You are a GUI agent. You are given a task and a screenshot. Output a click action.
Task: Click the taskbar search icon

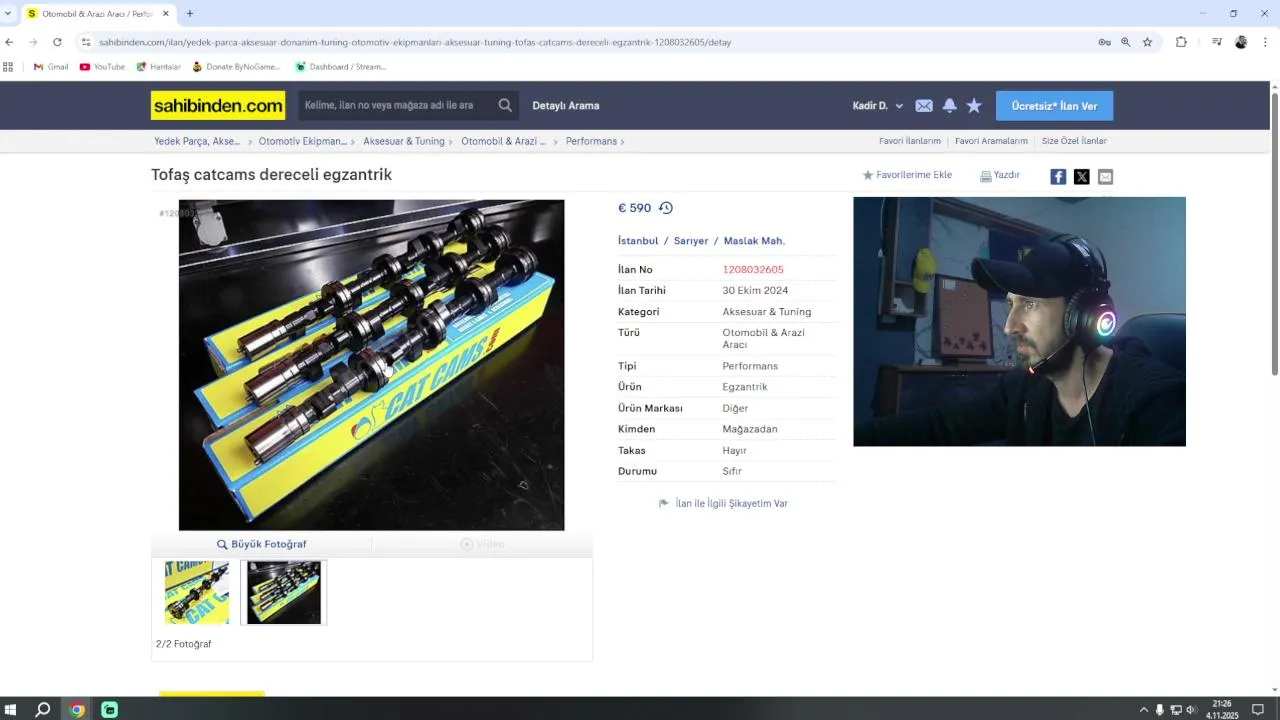pos(43,710)
